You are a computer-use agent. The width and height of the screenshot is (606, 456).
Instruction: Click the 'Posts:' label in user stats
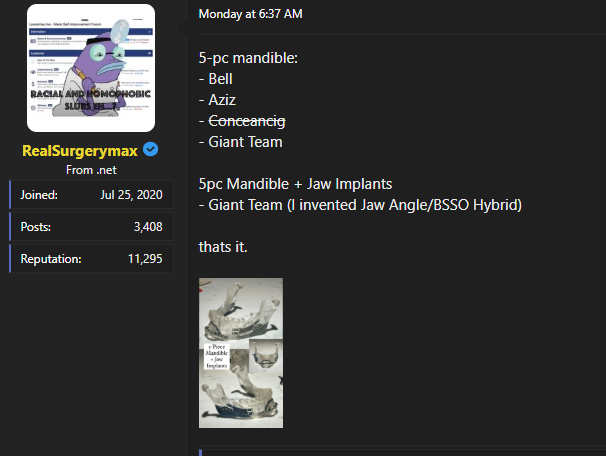coord(35,227)
